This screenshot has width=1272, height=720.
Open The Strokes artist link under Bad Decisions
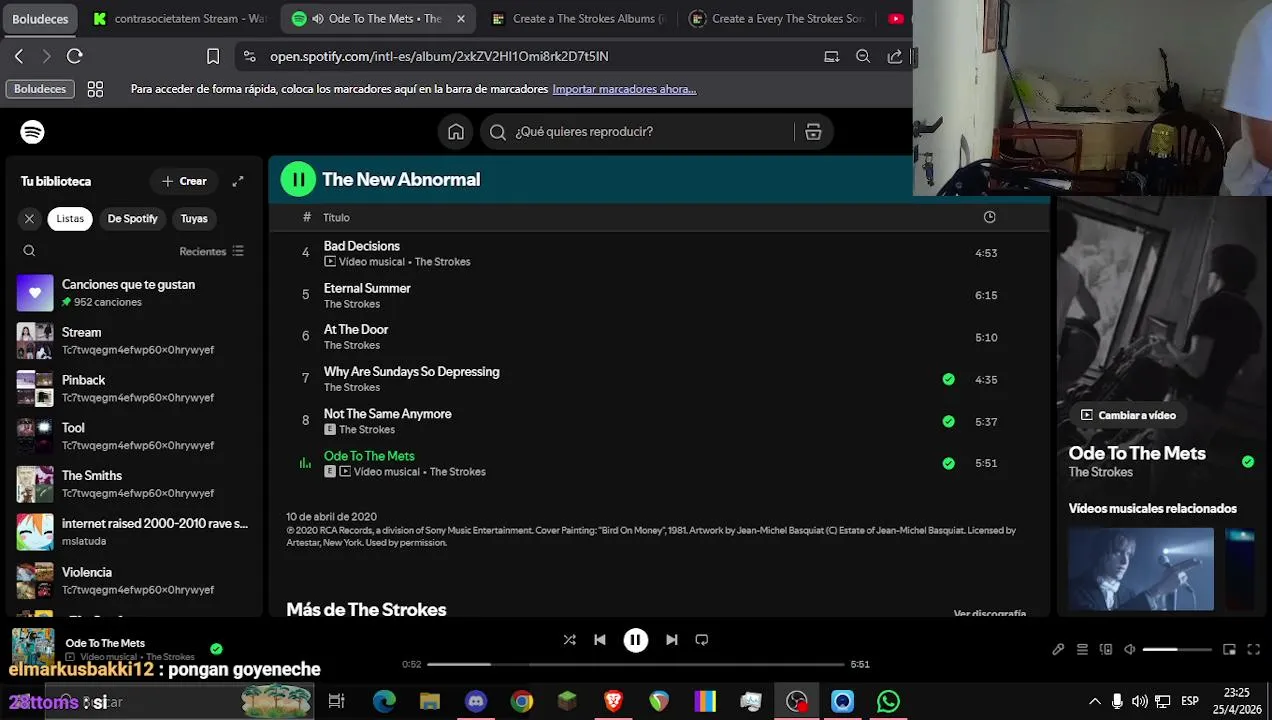tap(442, 262)
